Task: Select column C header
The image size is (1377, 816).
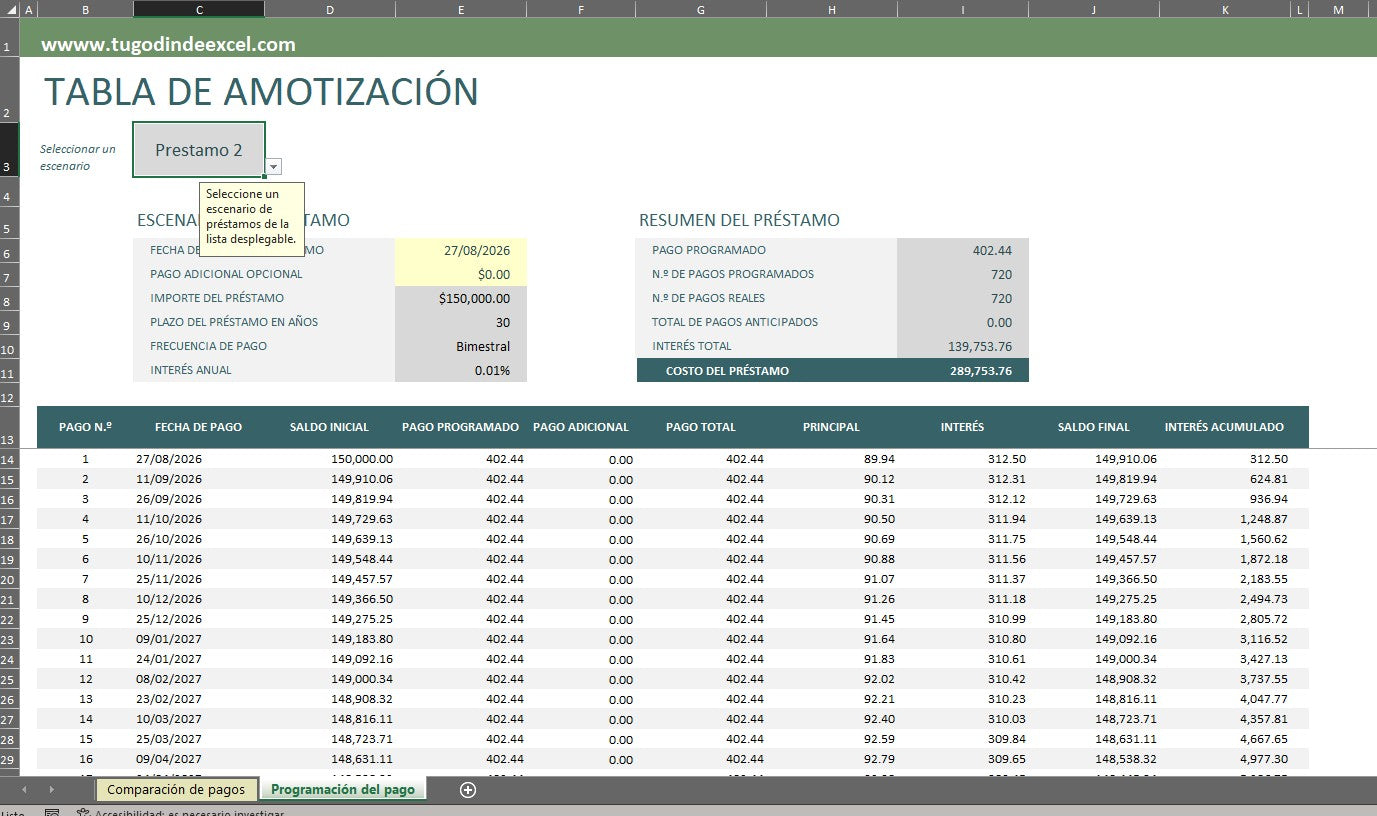Action: 199,9
